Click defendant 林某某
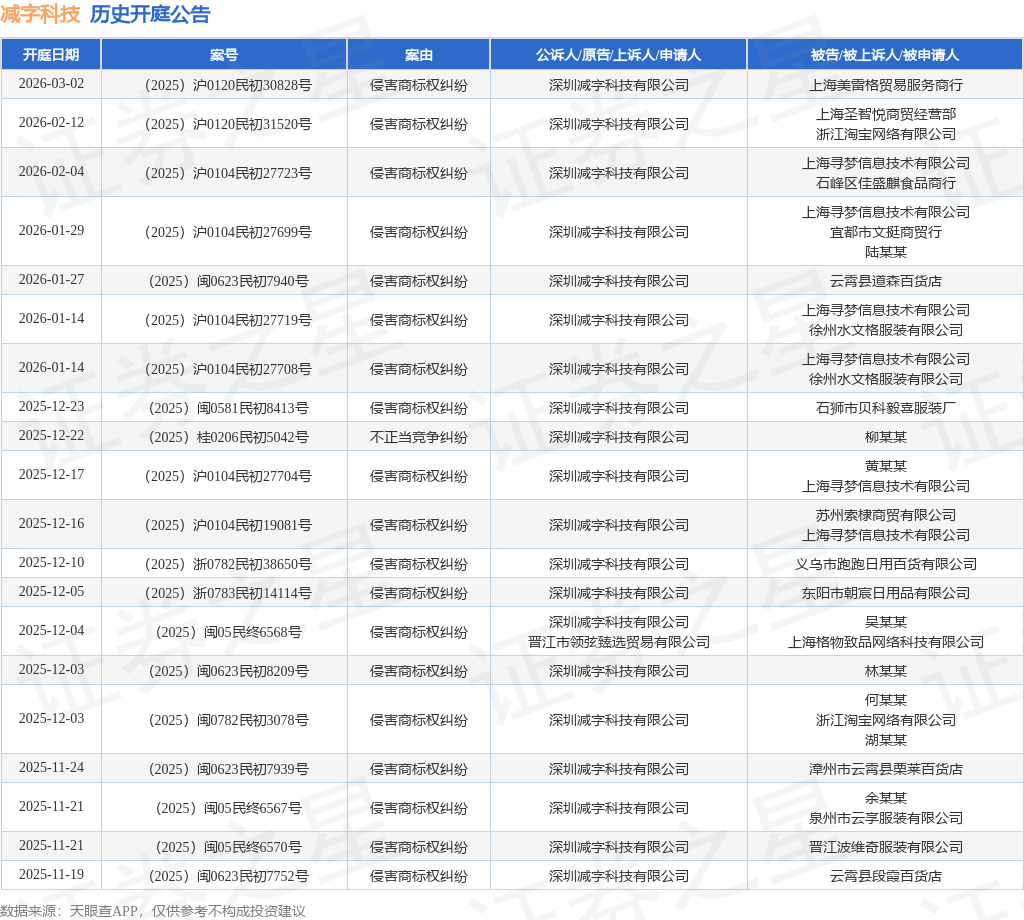 click(886, 671)
